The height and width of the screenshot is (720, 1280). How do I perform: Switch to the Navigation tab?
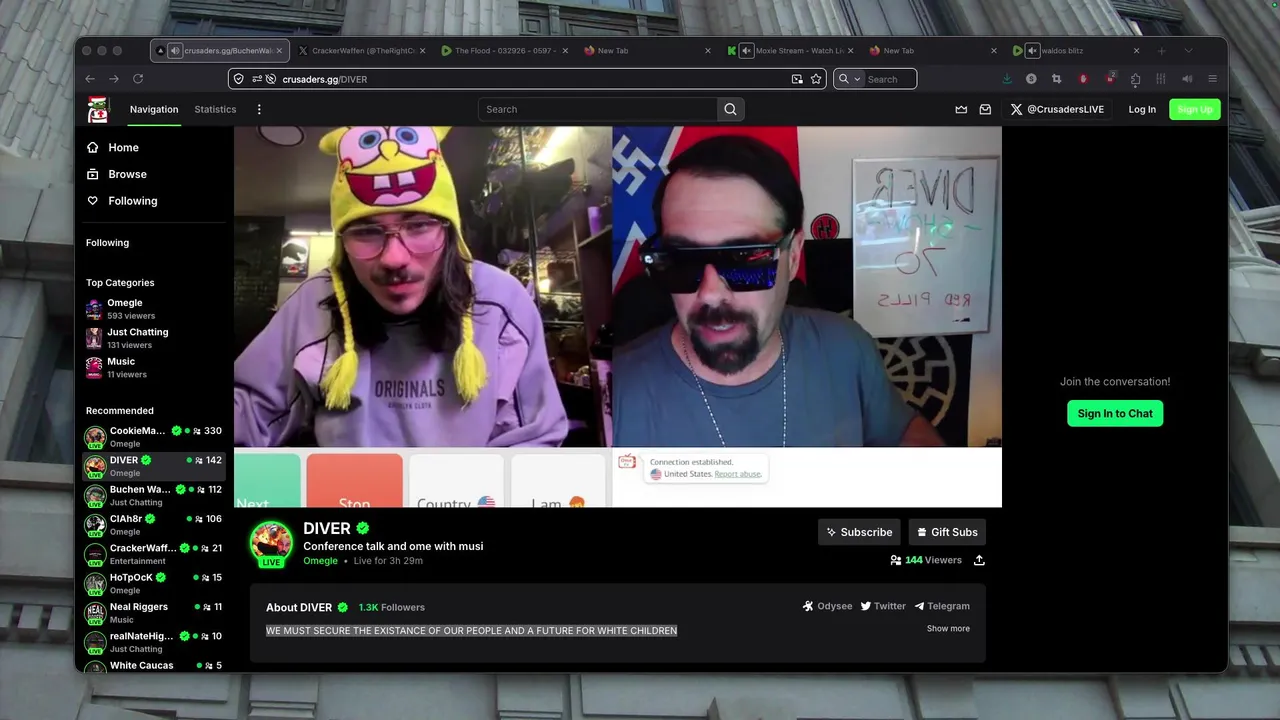point(154,109)
